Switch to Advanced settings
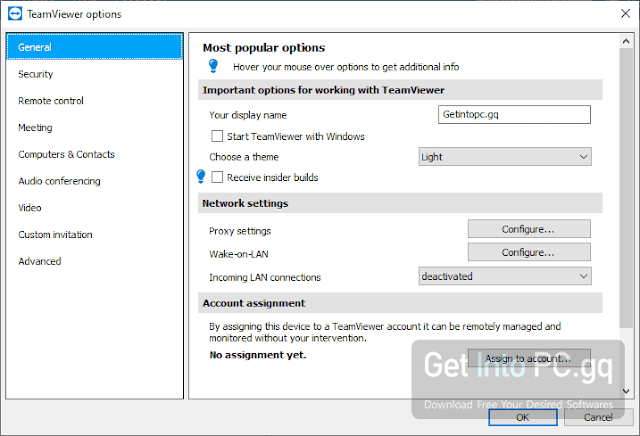640x436 pixels. coord(95,261)
